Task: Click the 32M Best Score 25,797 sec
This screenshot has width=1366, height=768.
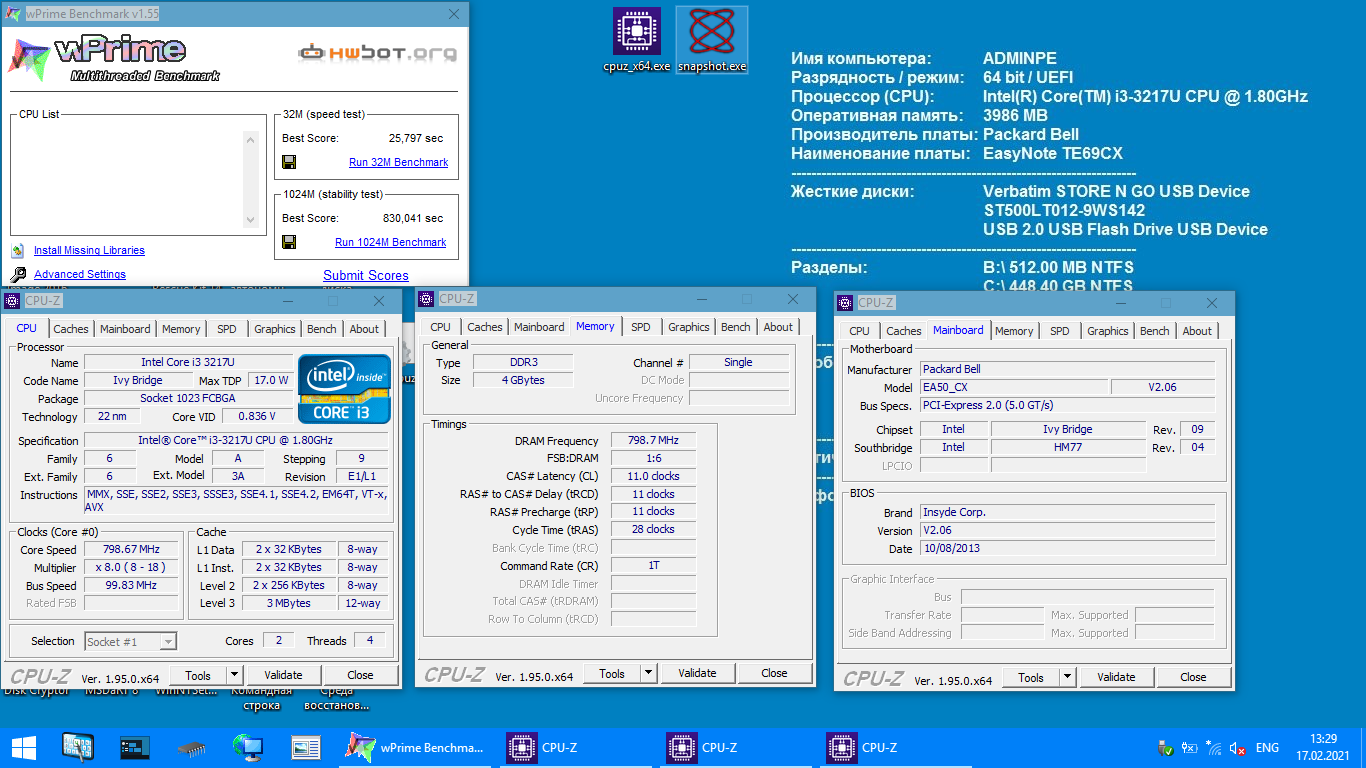Action: tap(415, 138)
